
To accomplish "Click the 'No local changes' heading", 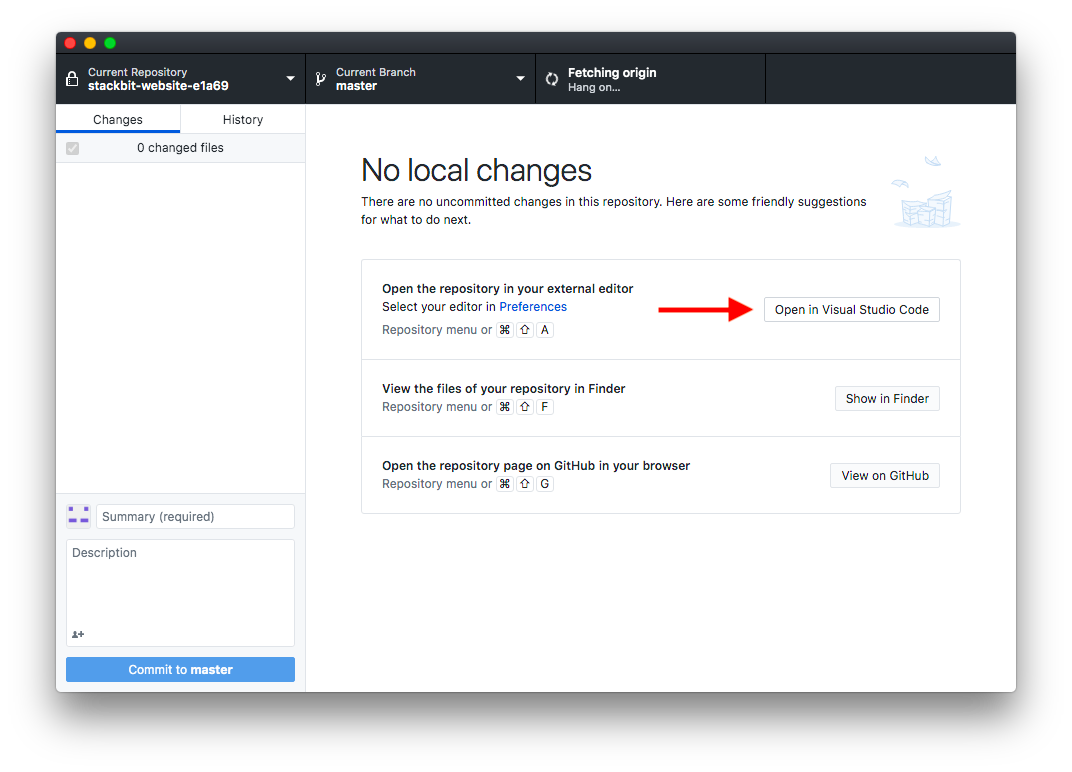I will pyautogui.click(x=476, y=170).
